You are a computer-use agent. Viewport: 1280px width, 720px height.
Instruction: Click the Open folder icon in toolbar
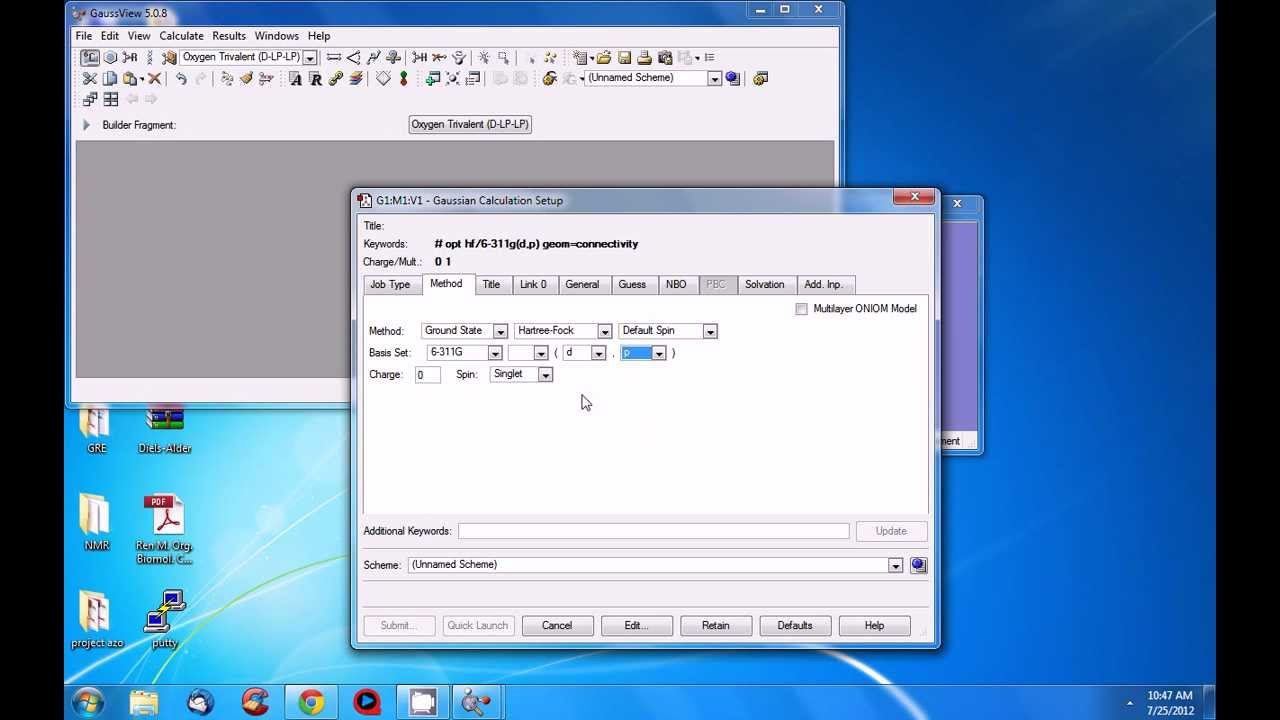603,57
